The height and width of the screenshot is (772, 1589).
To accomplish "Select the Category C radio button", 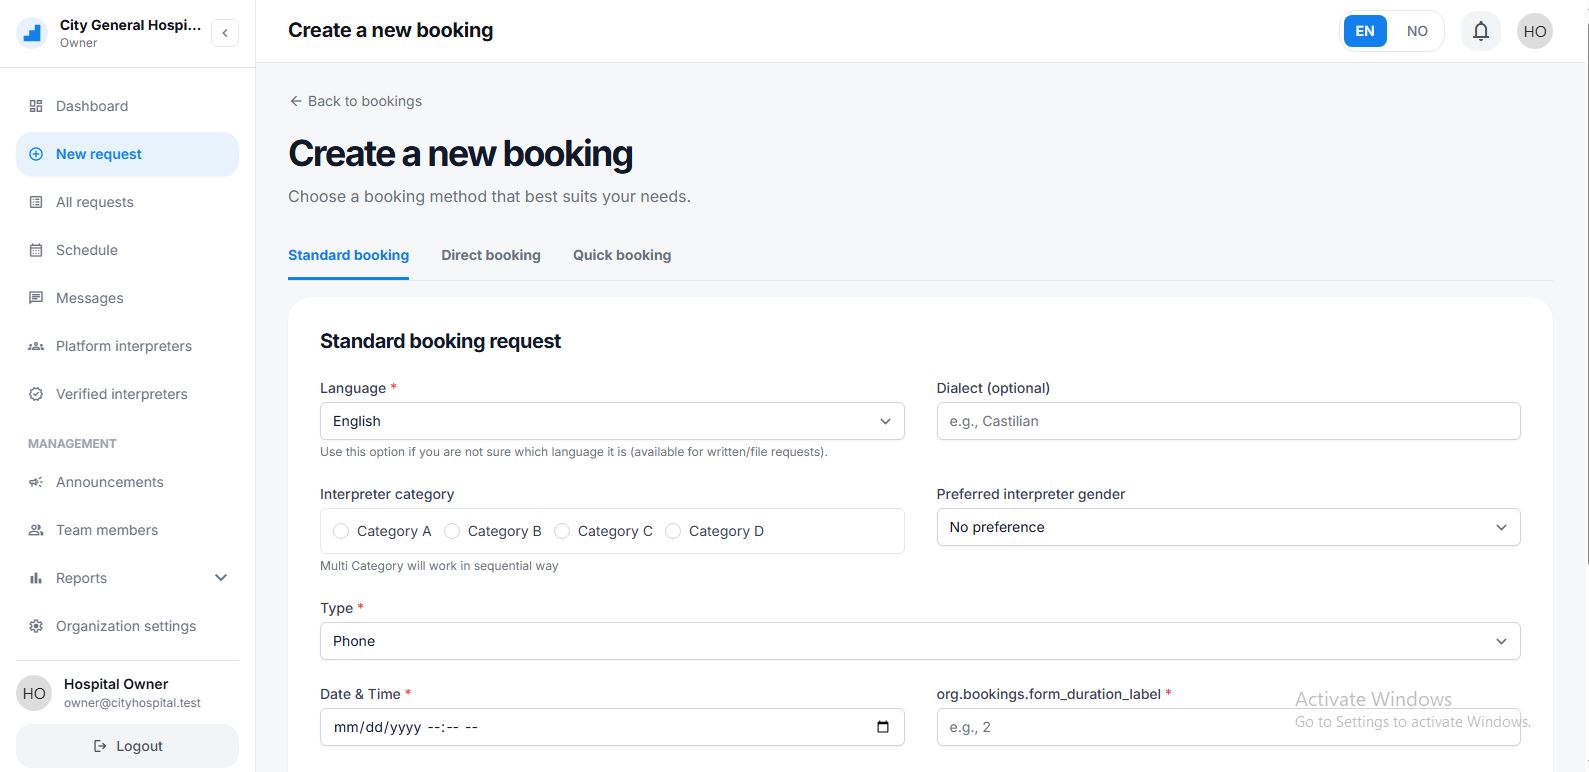I will tap(562, 531).
